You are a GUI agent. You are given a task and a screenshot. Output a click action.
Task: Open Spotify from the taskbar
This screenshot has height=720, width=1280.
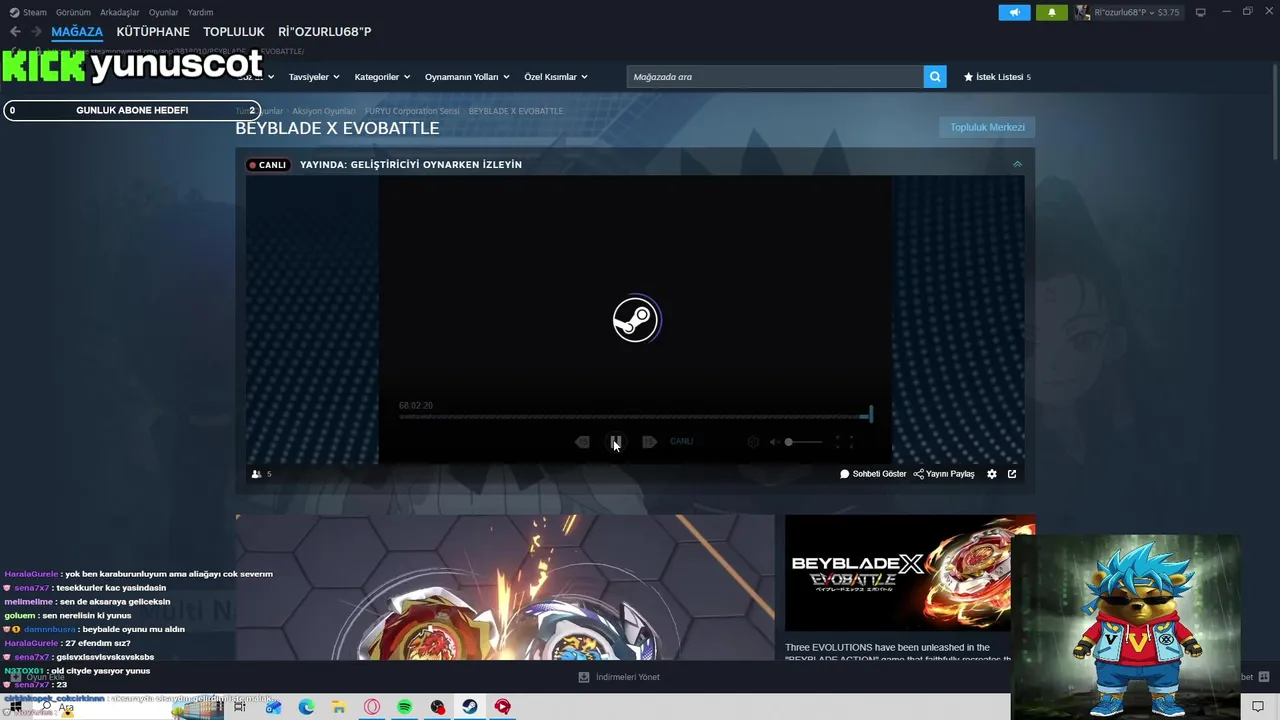pyautogui.click(x=405, y=707)
